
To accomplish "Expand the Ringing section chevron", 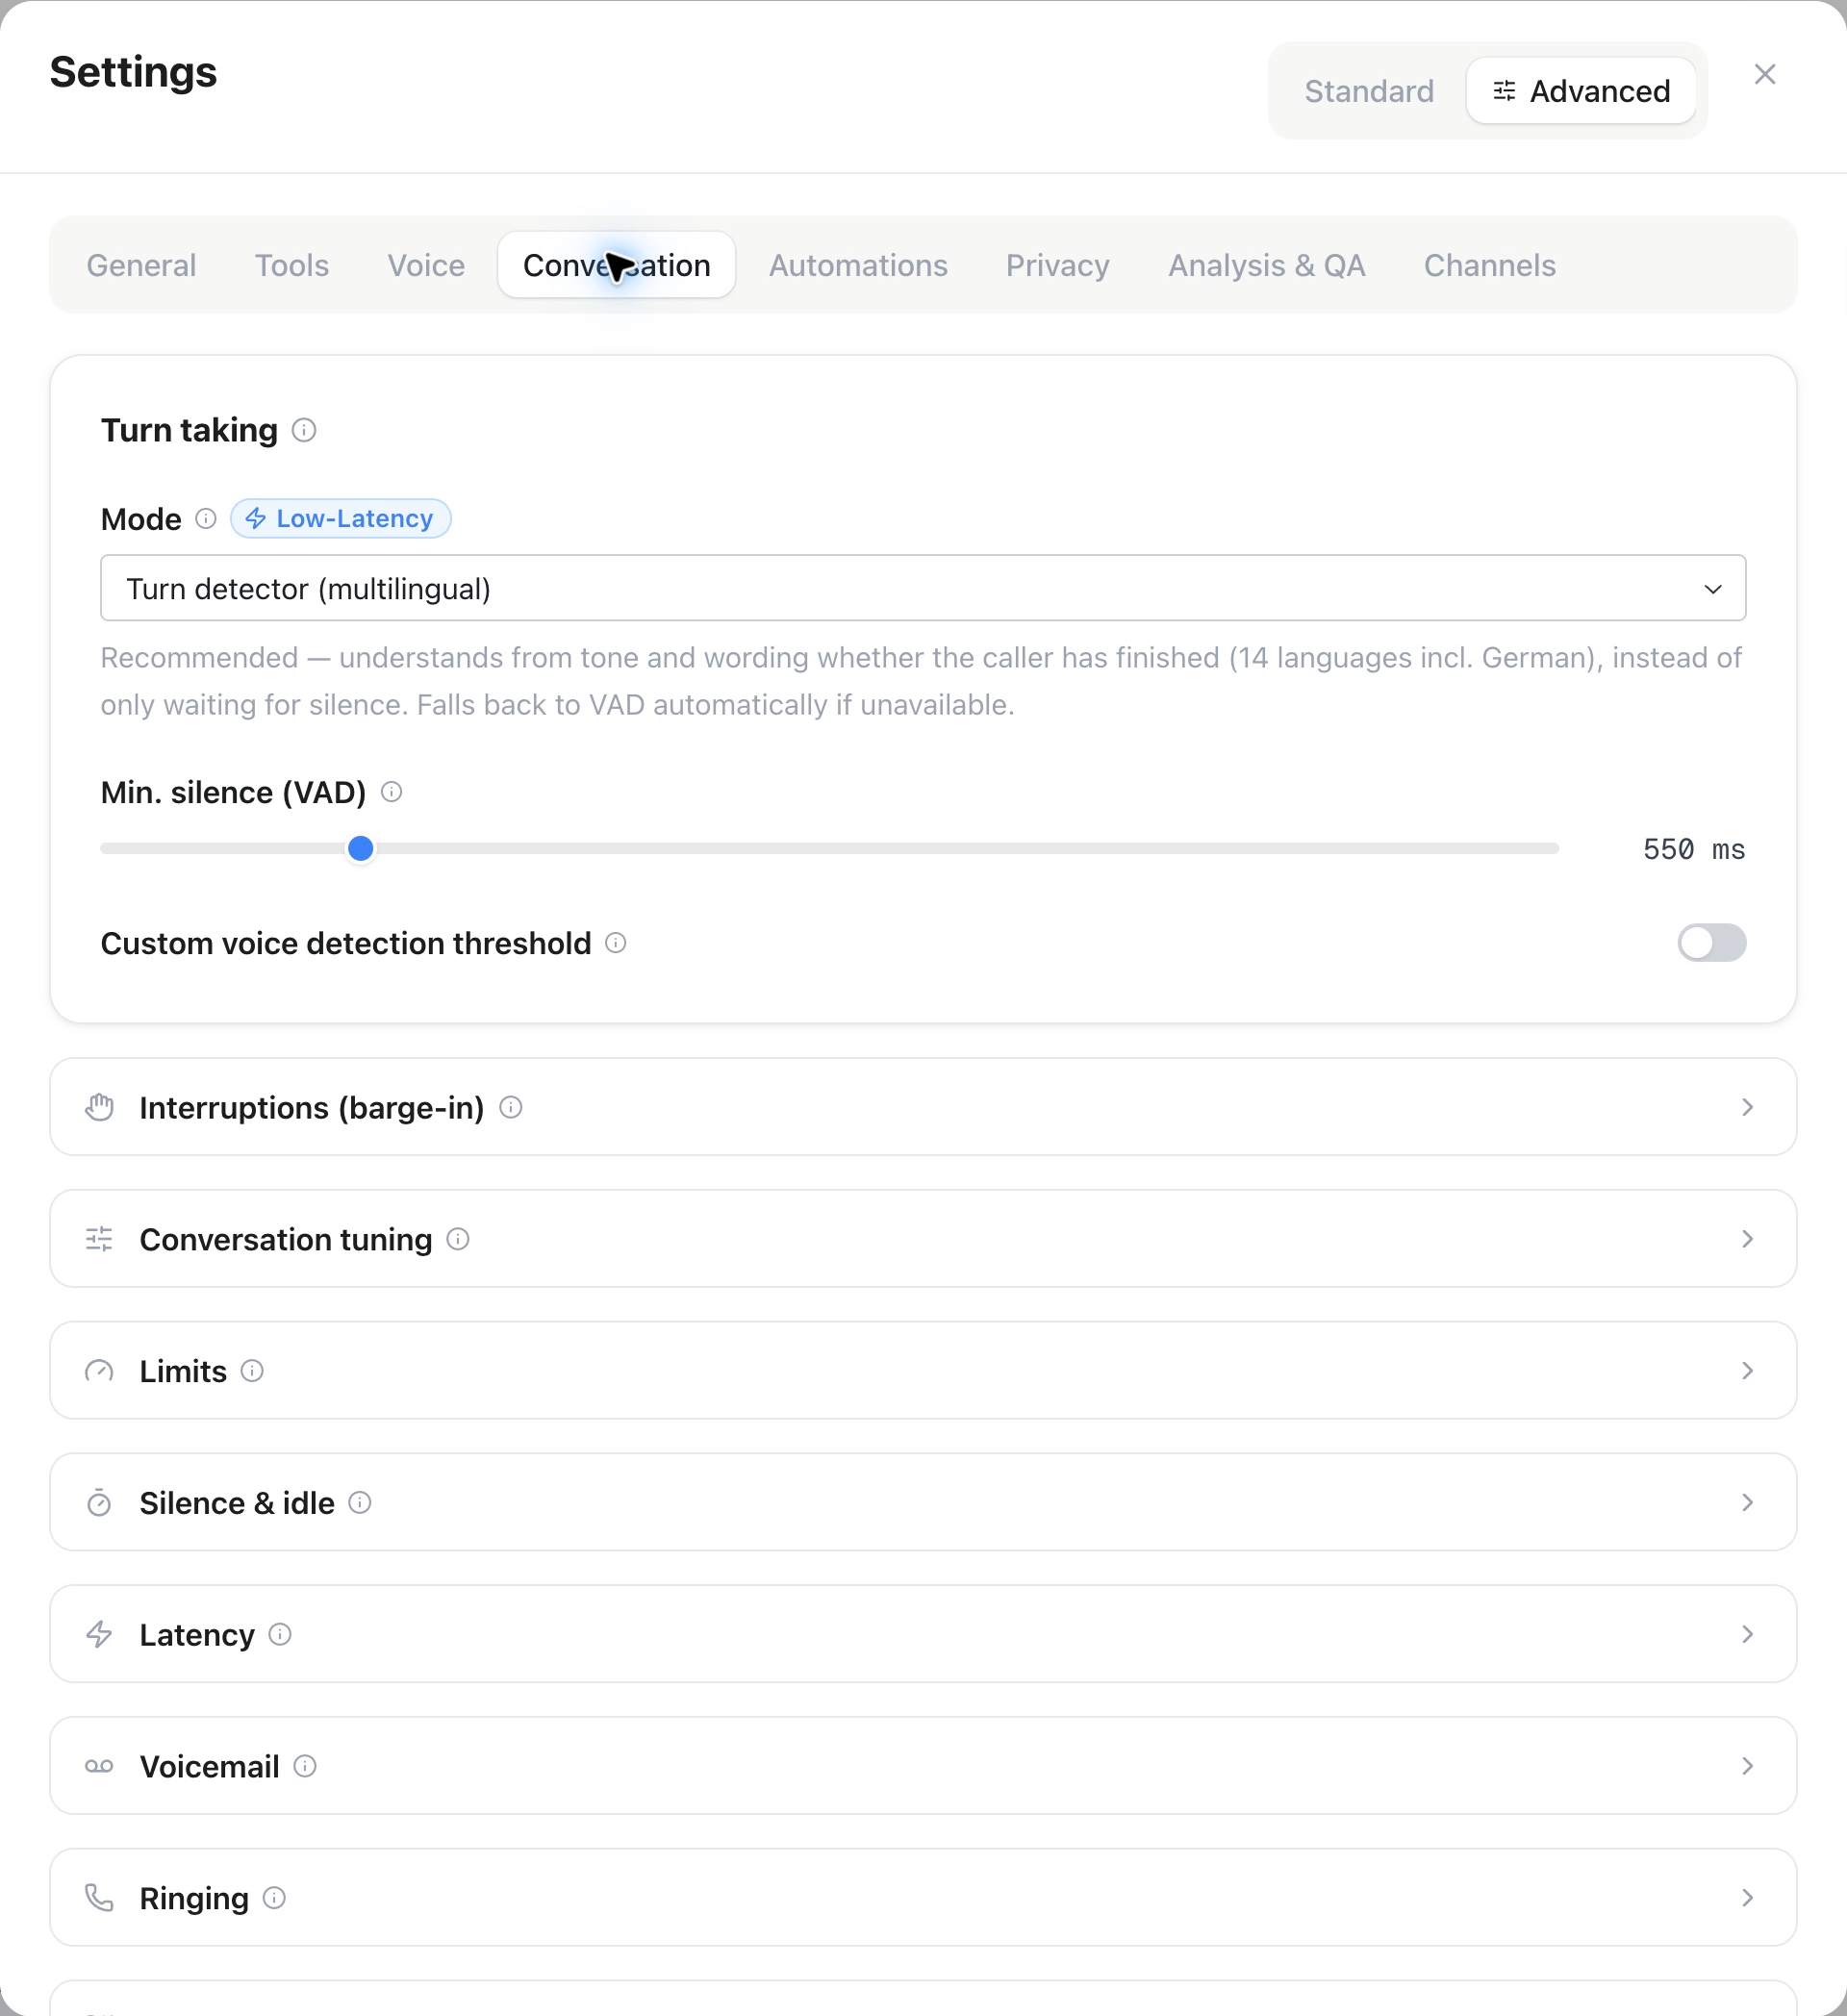I will tap(1747, 1898).
